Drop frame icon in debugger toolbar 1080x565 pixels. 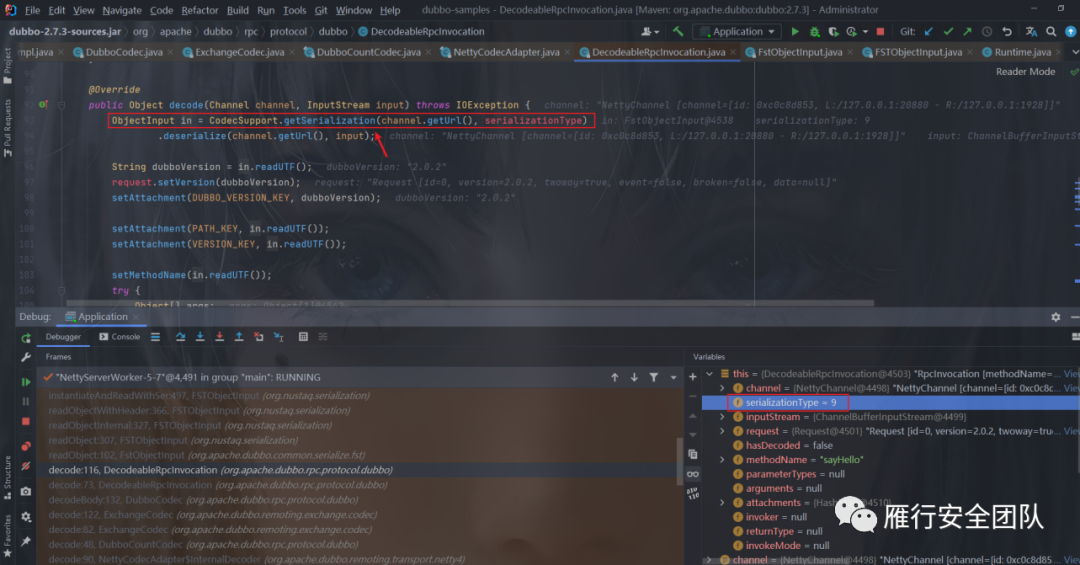click(258, 337)
